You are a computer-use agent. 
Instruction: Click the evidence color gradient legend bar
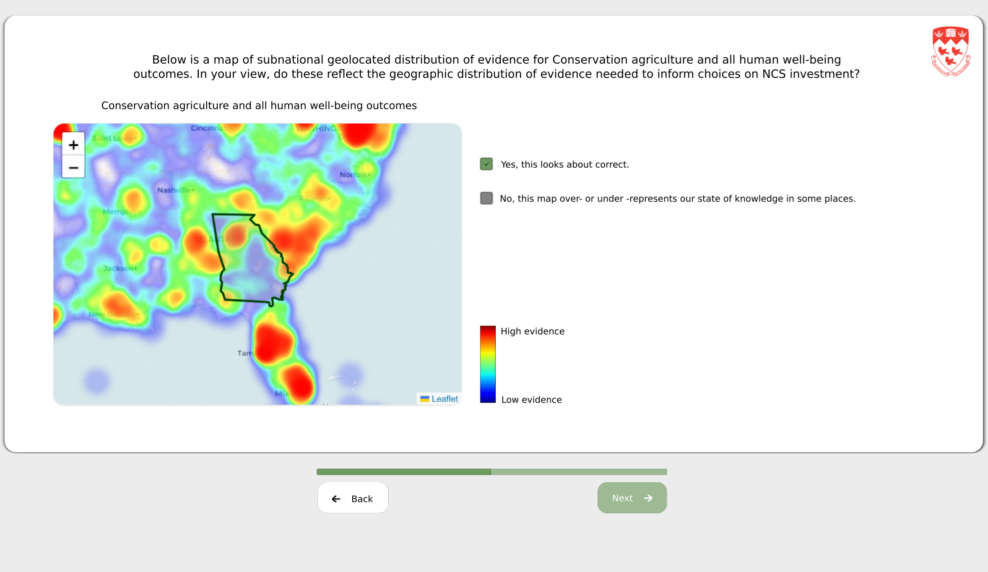click(x=488, y=364)
